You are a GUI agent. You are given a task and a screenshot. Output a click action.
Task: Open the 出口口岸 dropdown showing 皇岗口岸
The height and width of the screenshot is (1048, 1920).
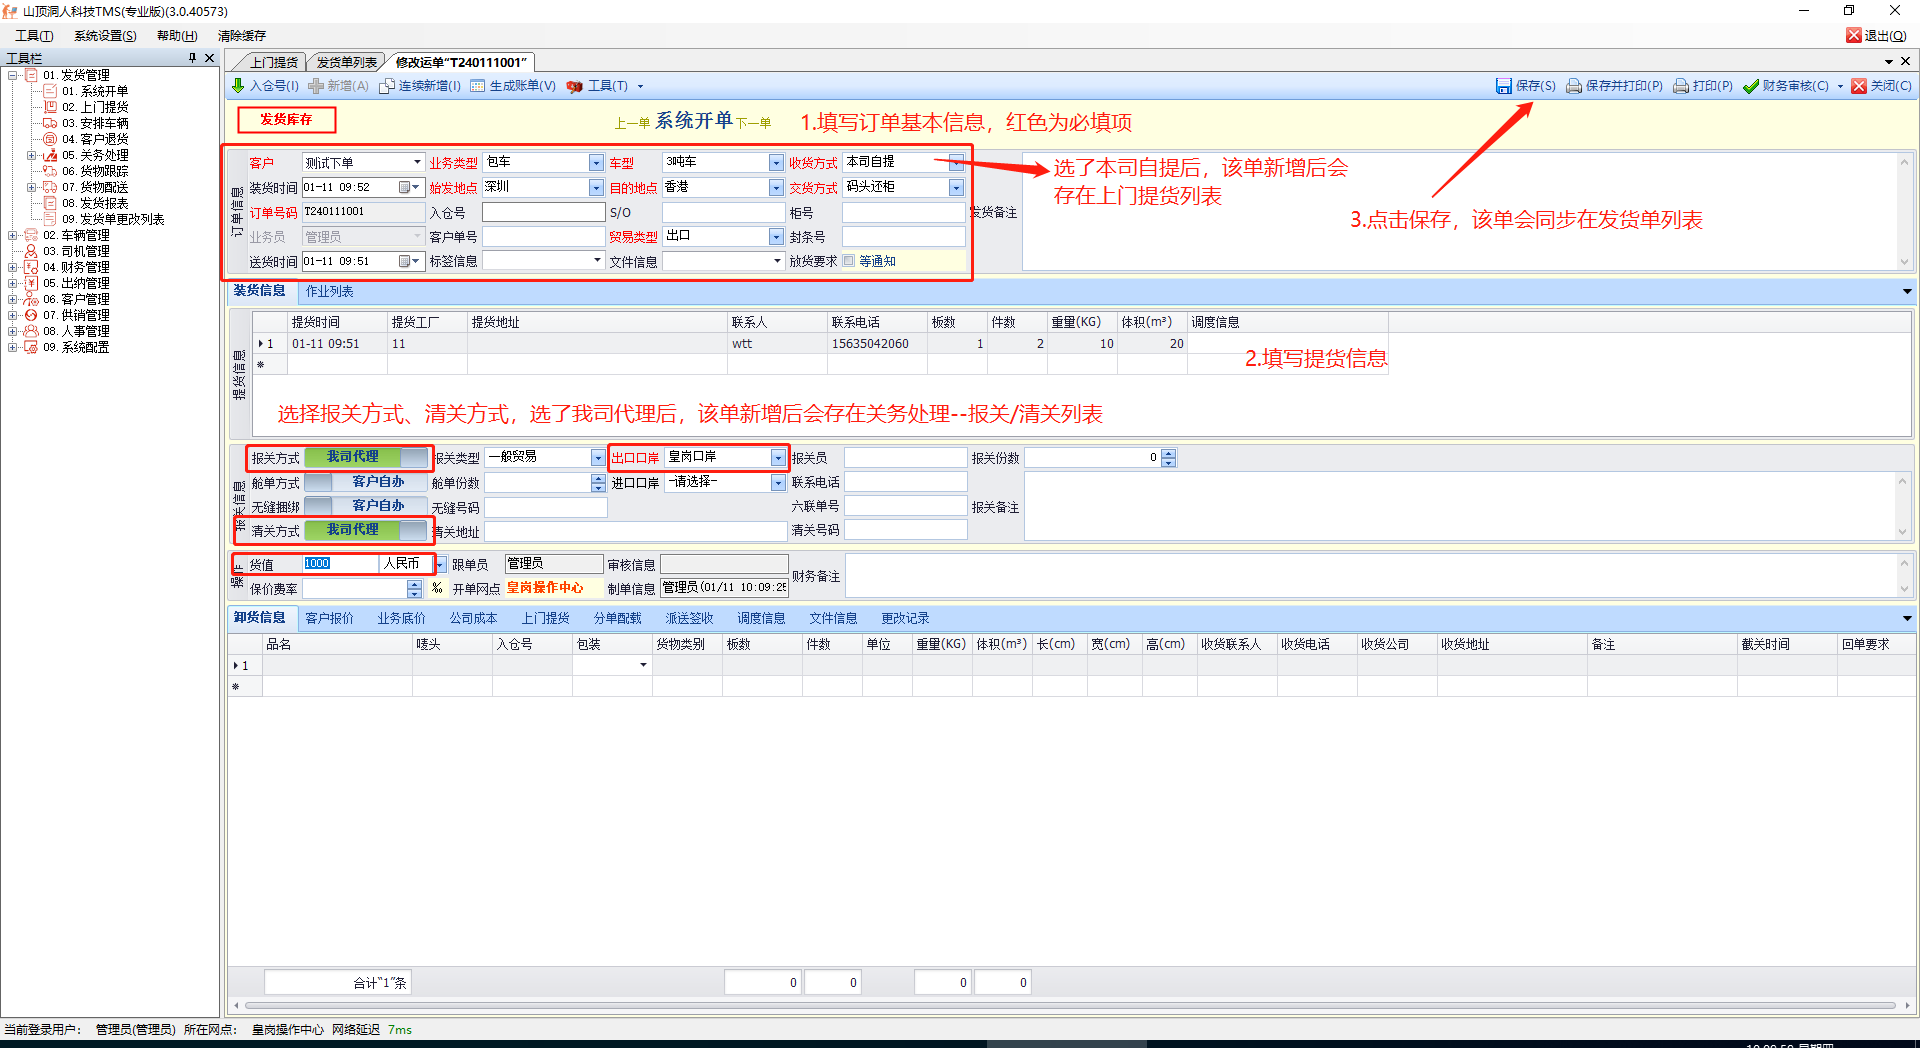pyautogui.click(x=777, y=457)
